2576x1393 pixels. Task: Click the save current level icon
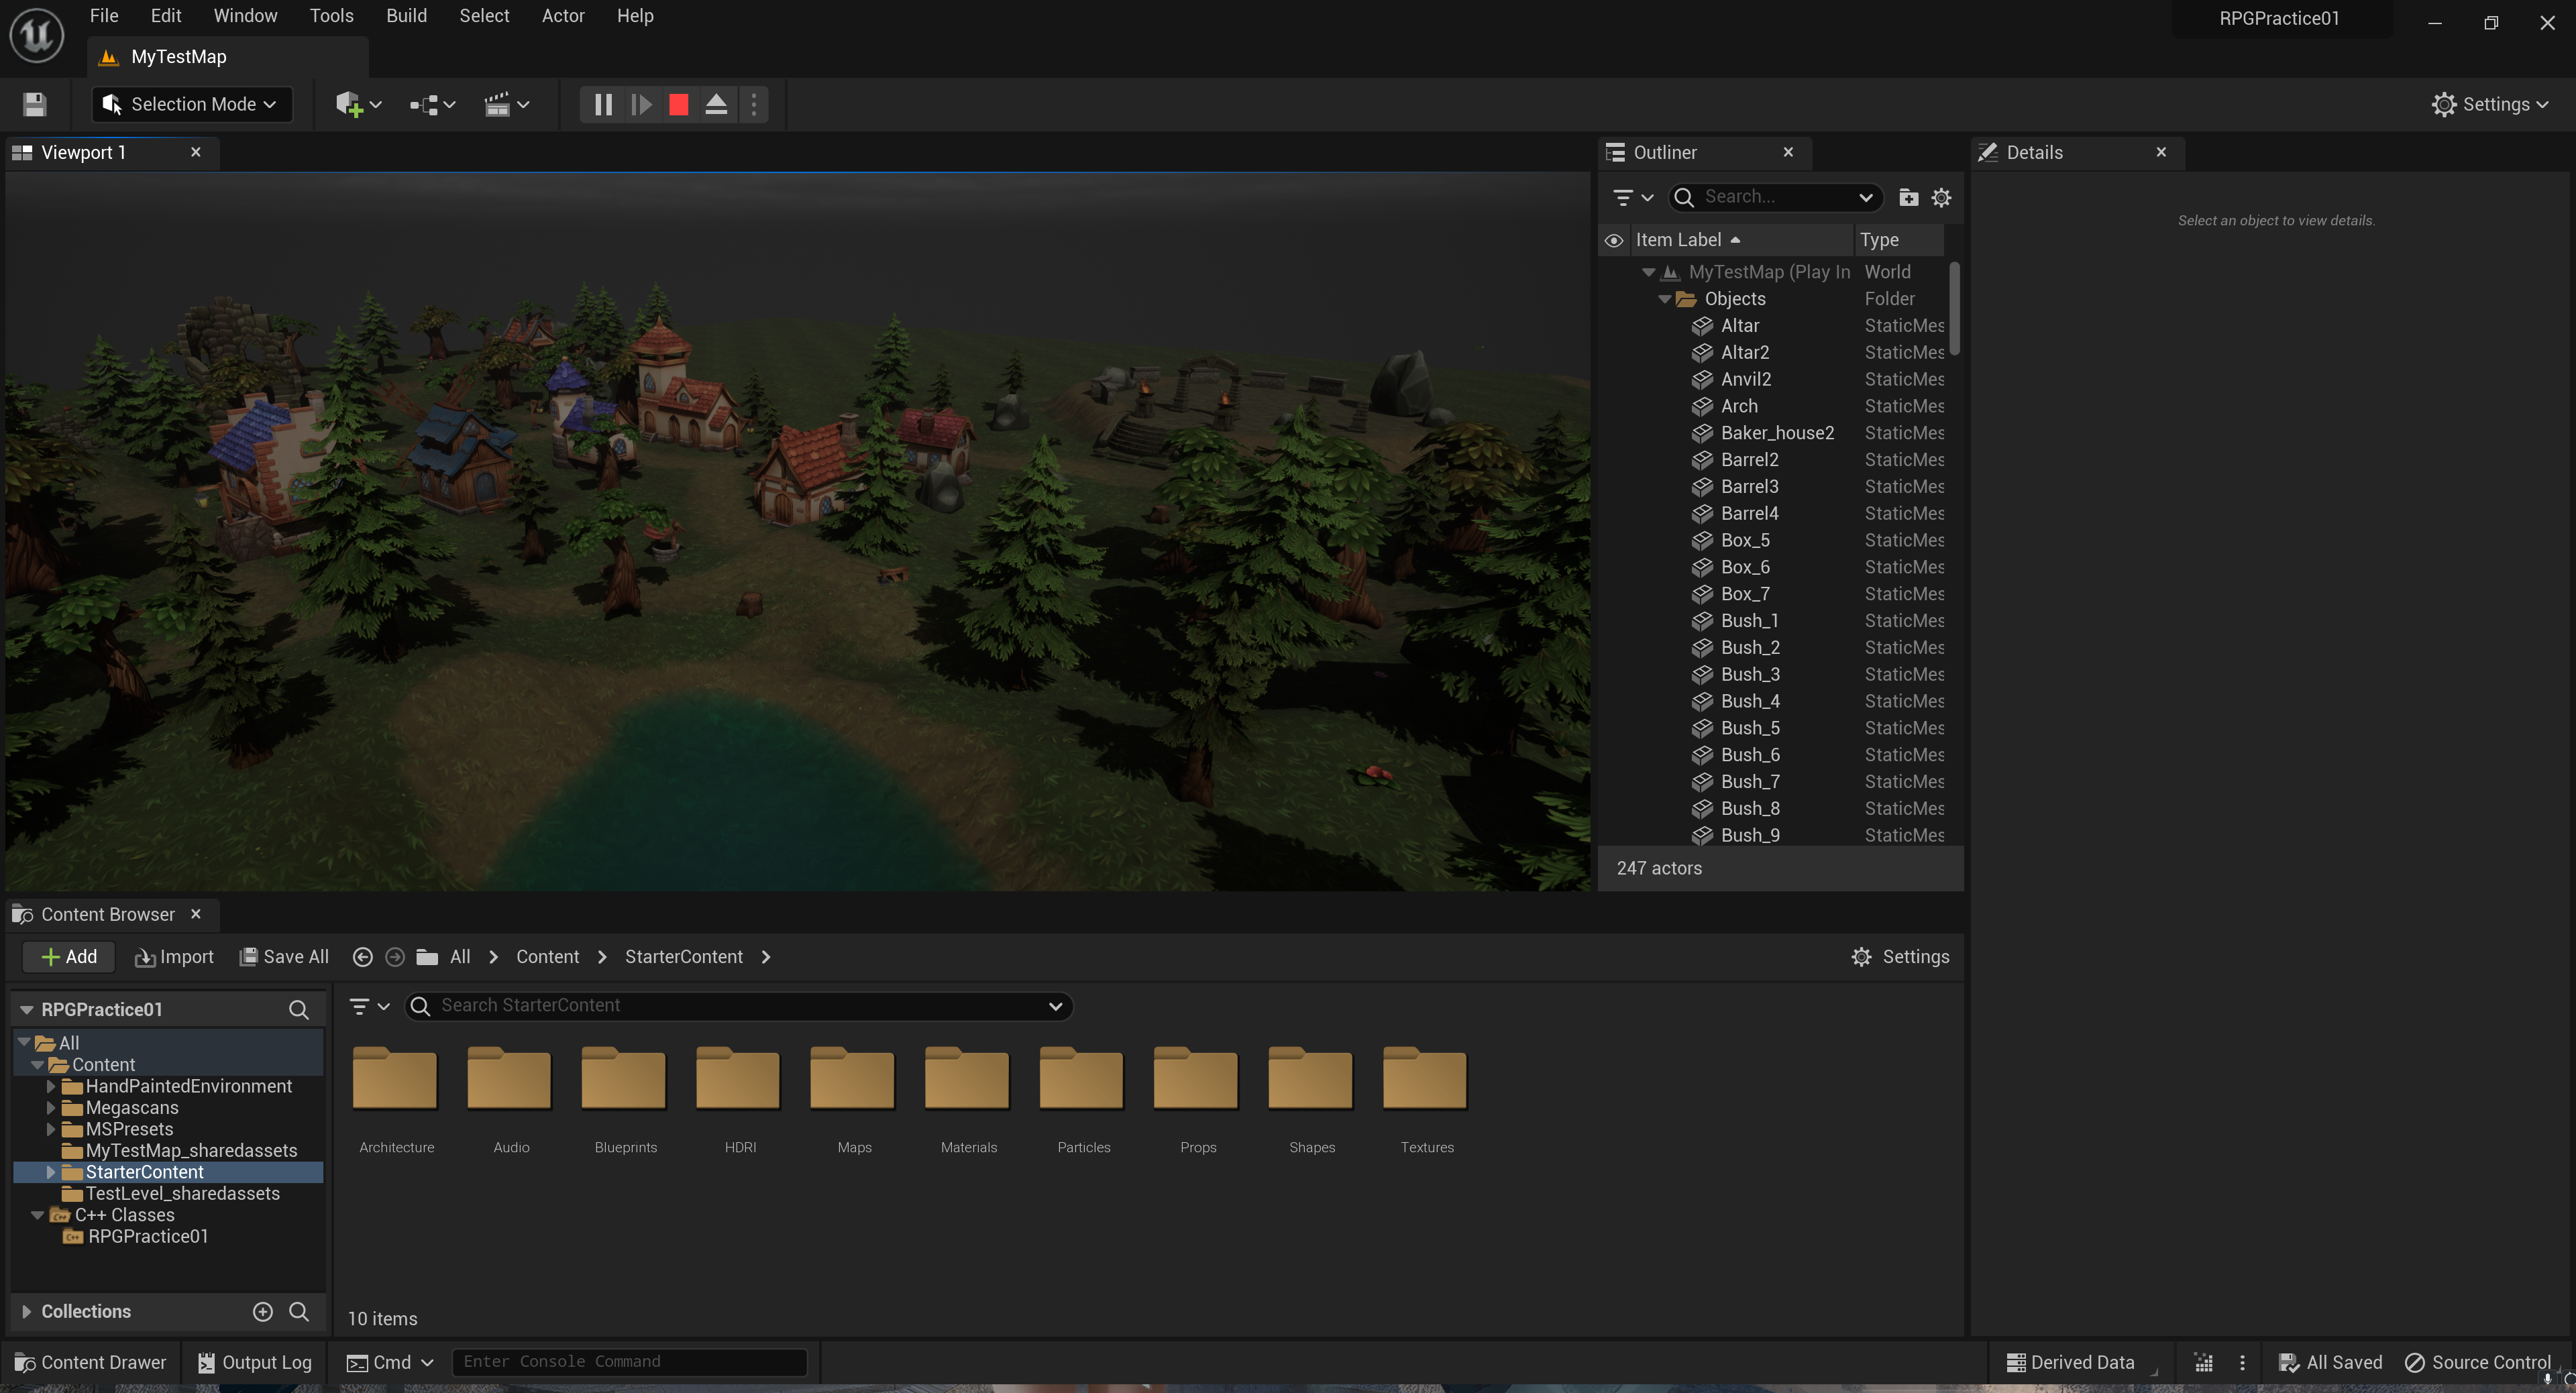coord(35,104)
